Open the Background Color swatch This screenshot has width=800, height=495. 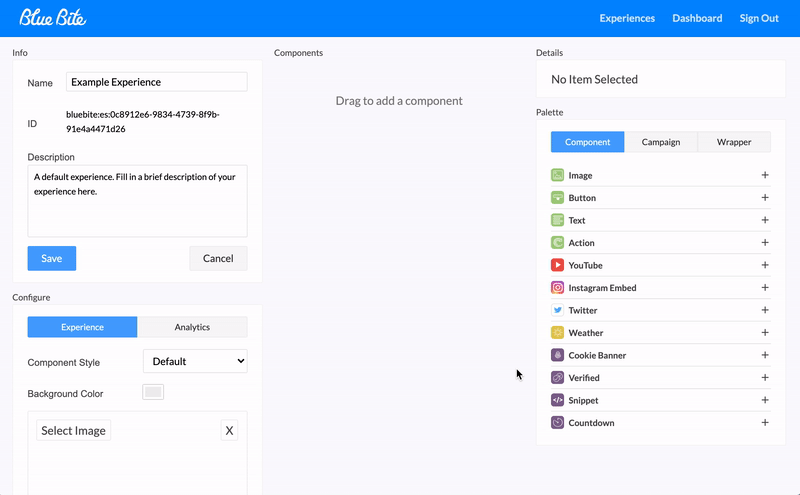153,392
